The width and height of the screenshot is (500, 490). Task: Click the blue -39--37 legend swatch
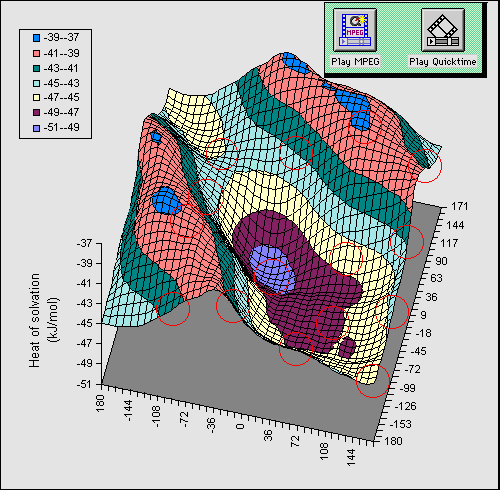(x=36, y=38)
